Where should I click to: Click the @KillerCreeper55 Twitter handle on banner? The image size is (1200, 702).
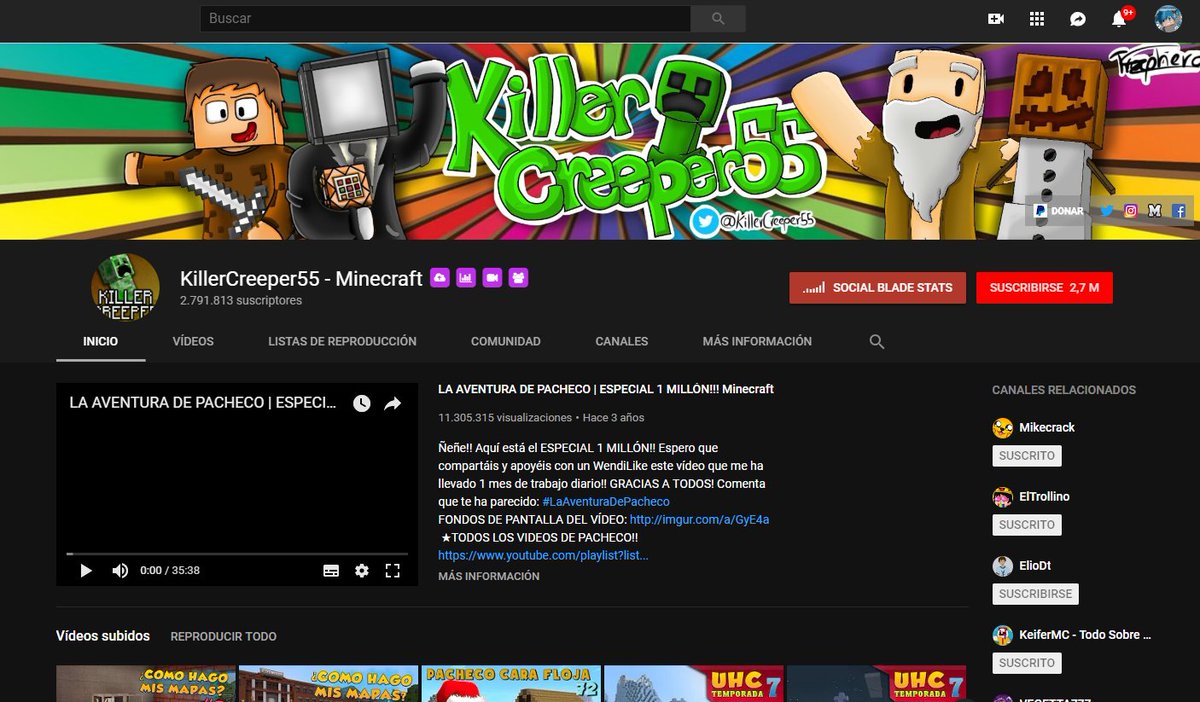click(x=756, y=222)
